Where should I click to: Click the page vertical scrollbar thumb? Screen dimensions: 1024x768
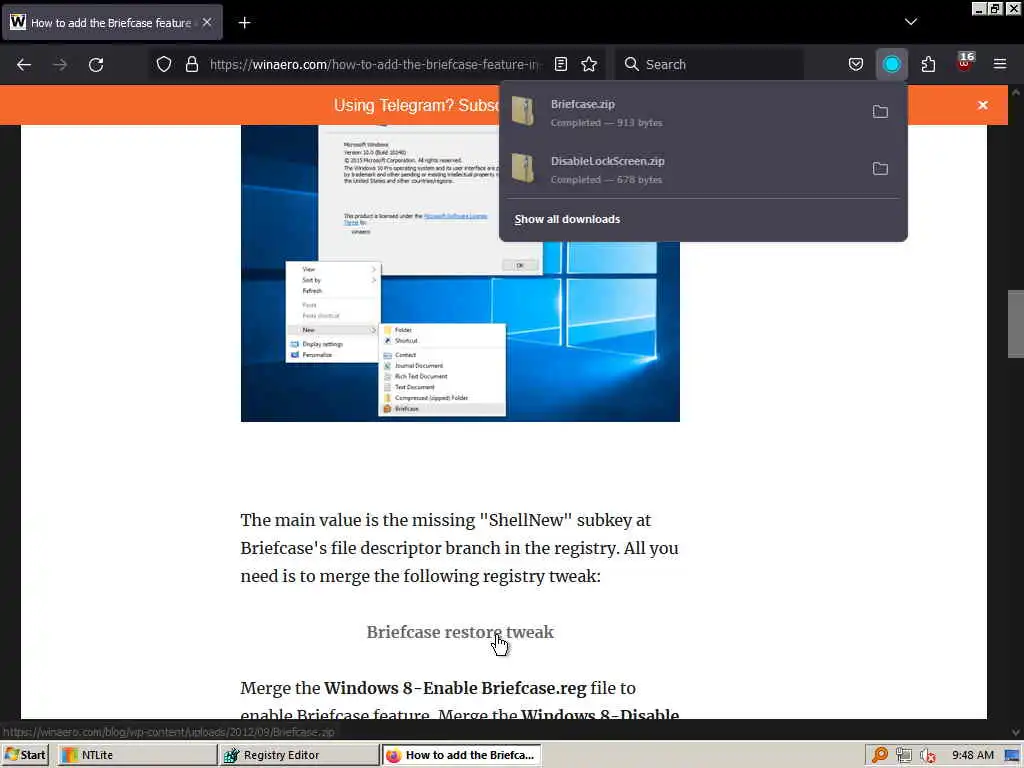point(1015,324)
